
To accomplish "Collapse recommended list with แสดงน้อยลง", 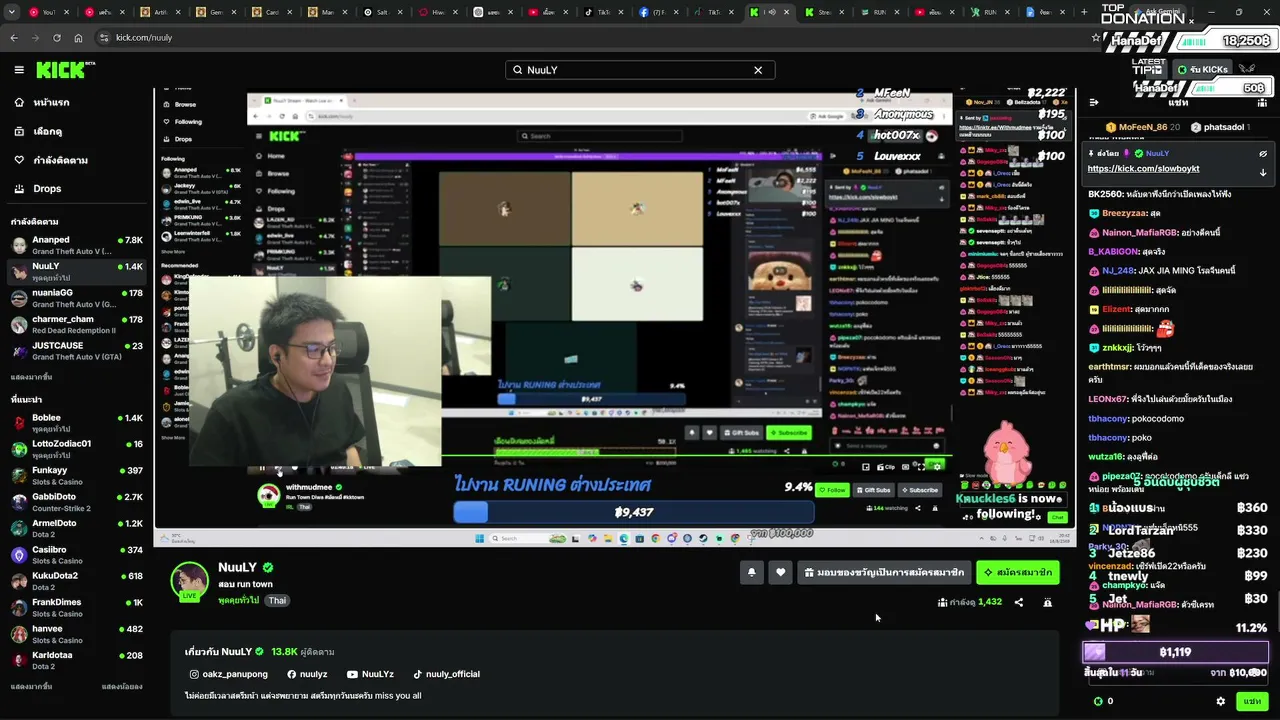I will click(x=122, y=687).
